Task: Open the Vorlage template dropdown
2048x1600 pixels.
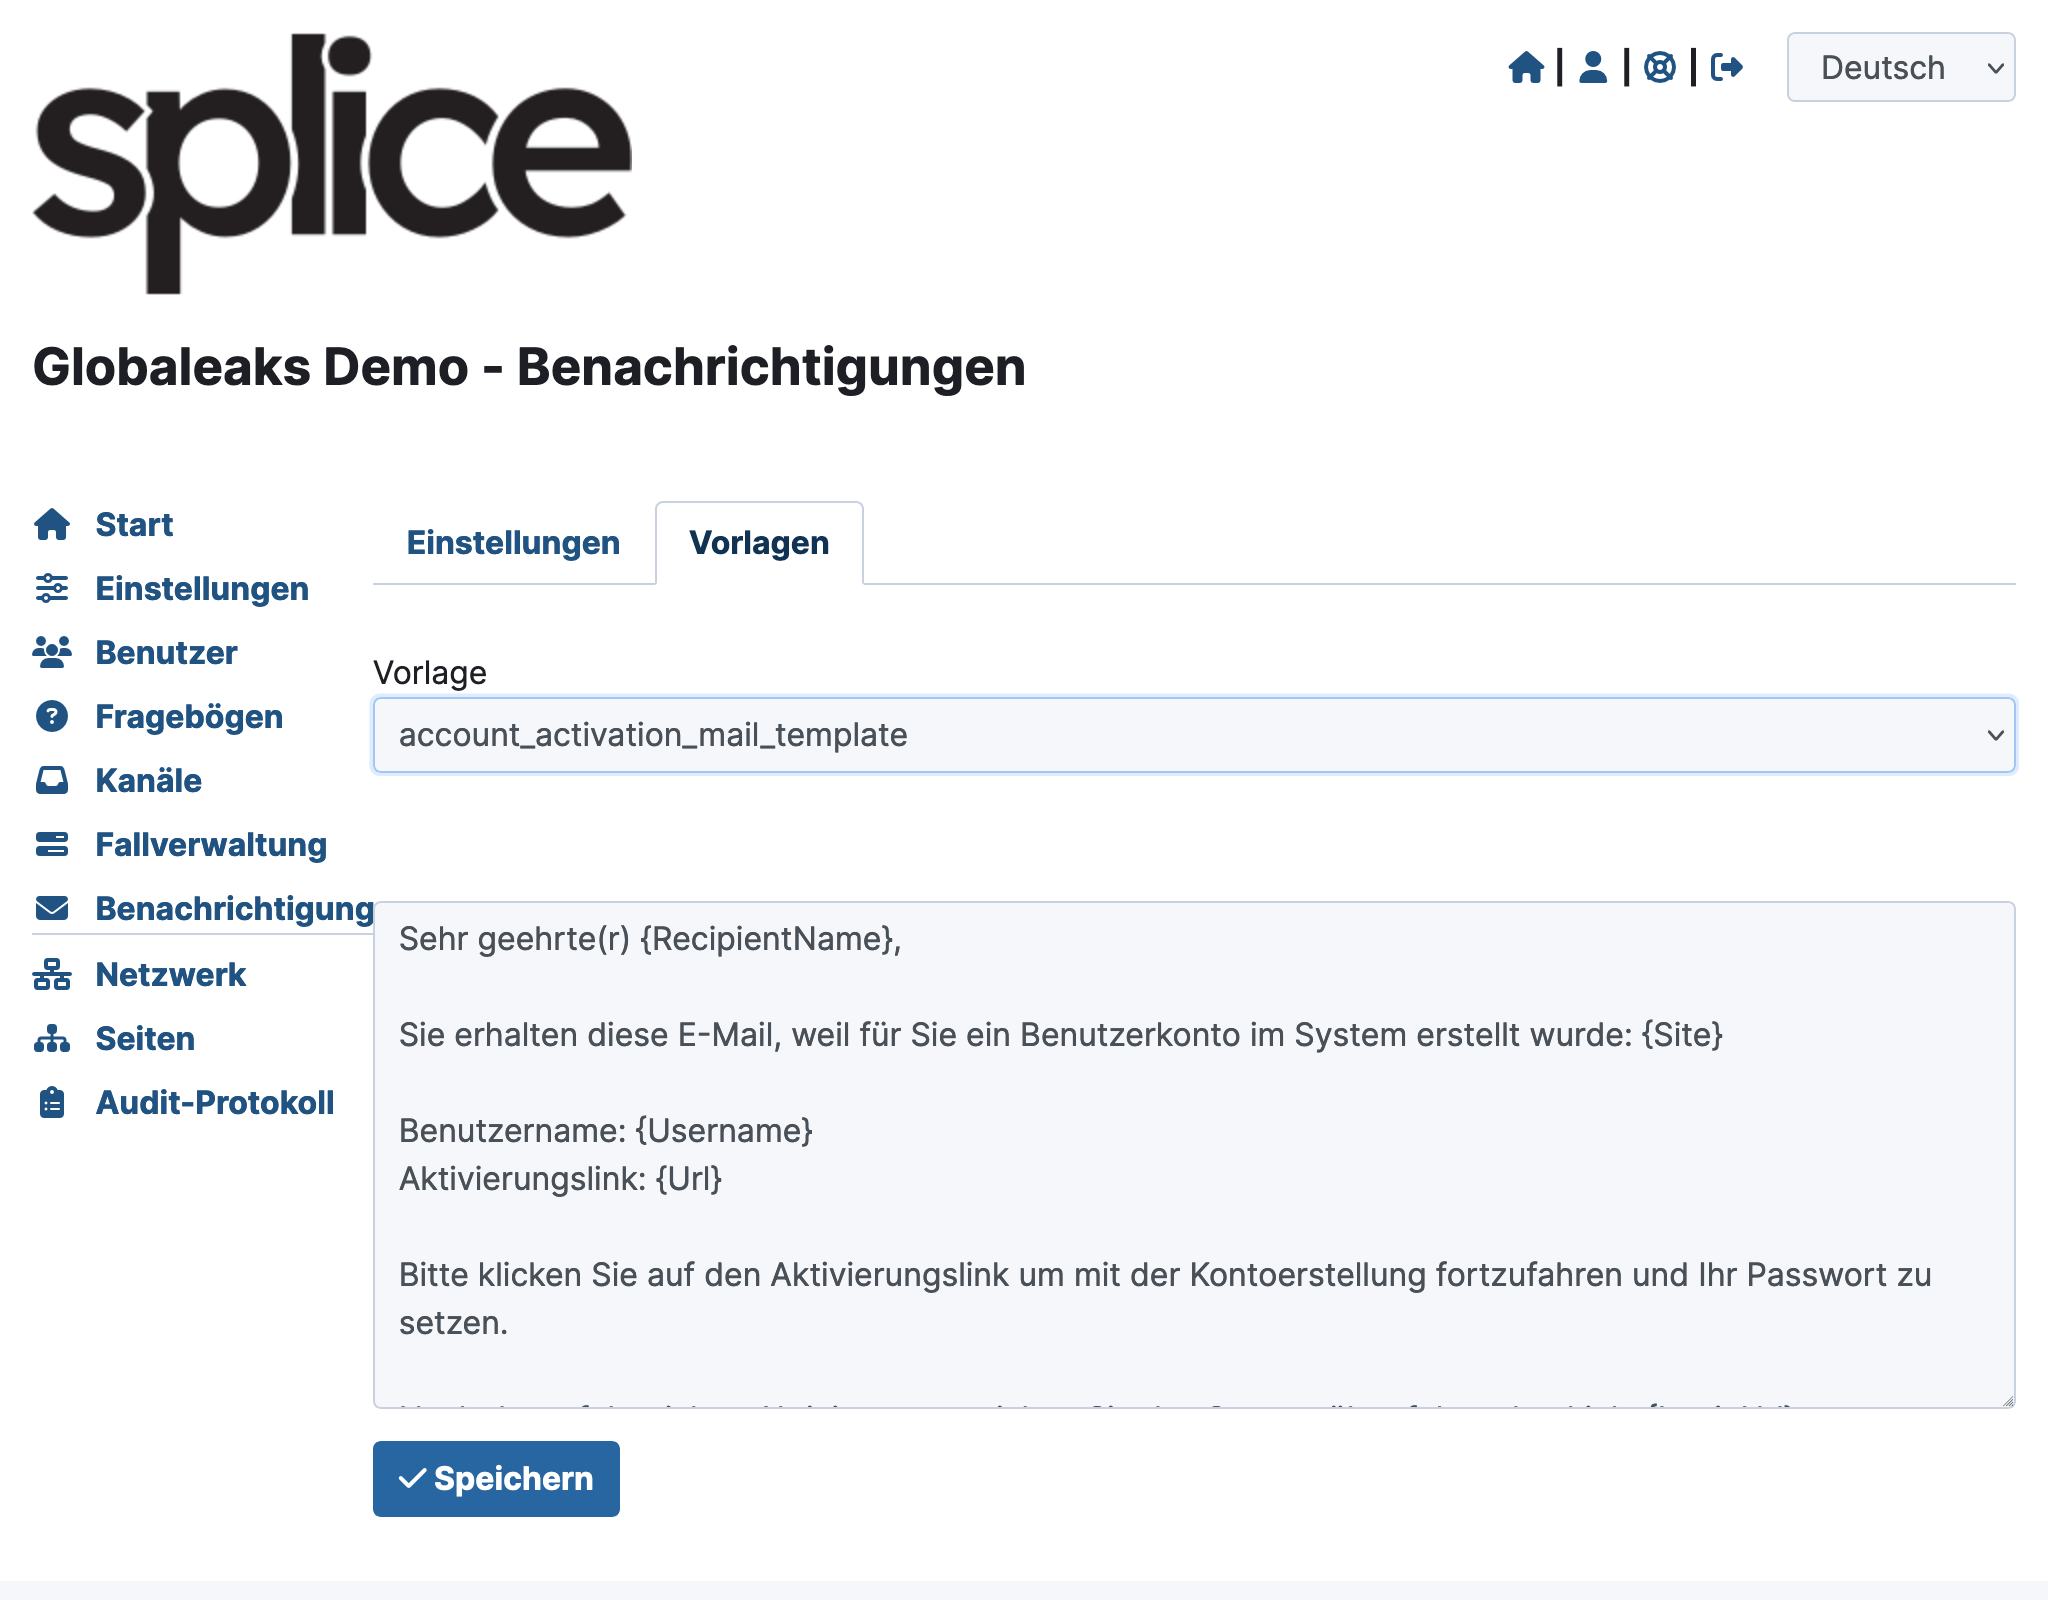Action: pos(1194,735)
